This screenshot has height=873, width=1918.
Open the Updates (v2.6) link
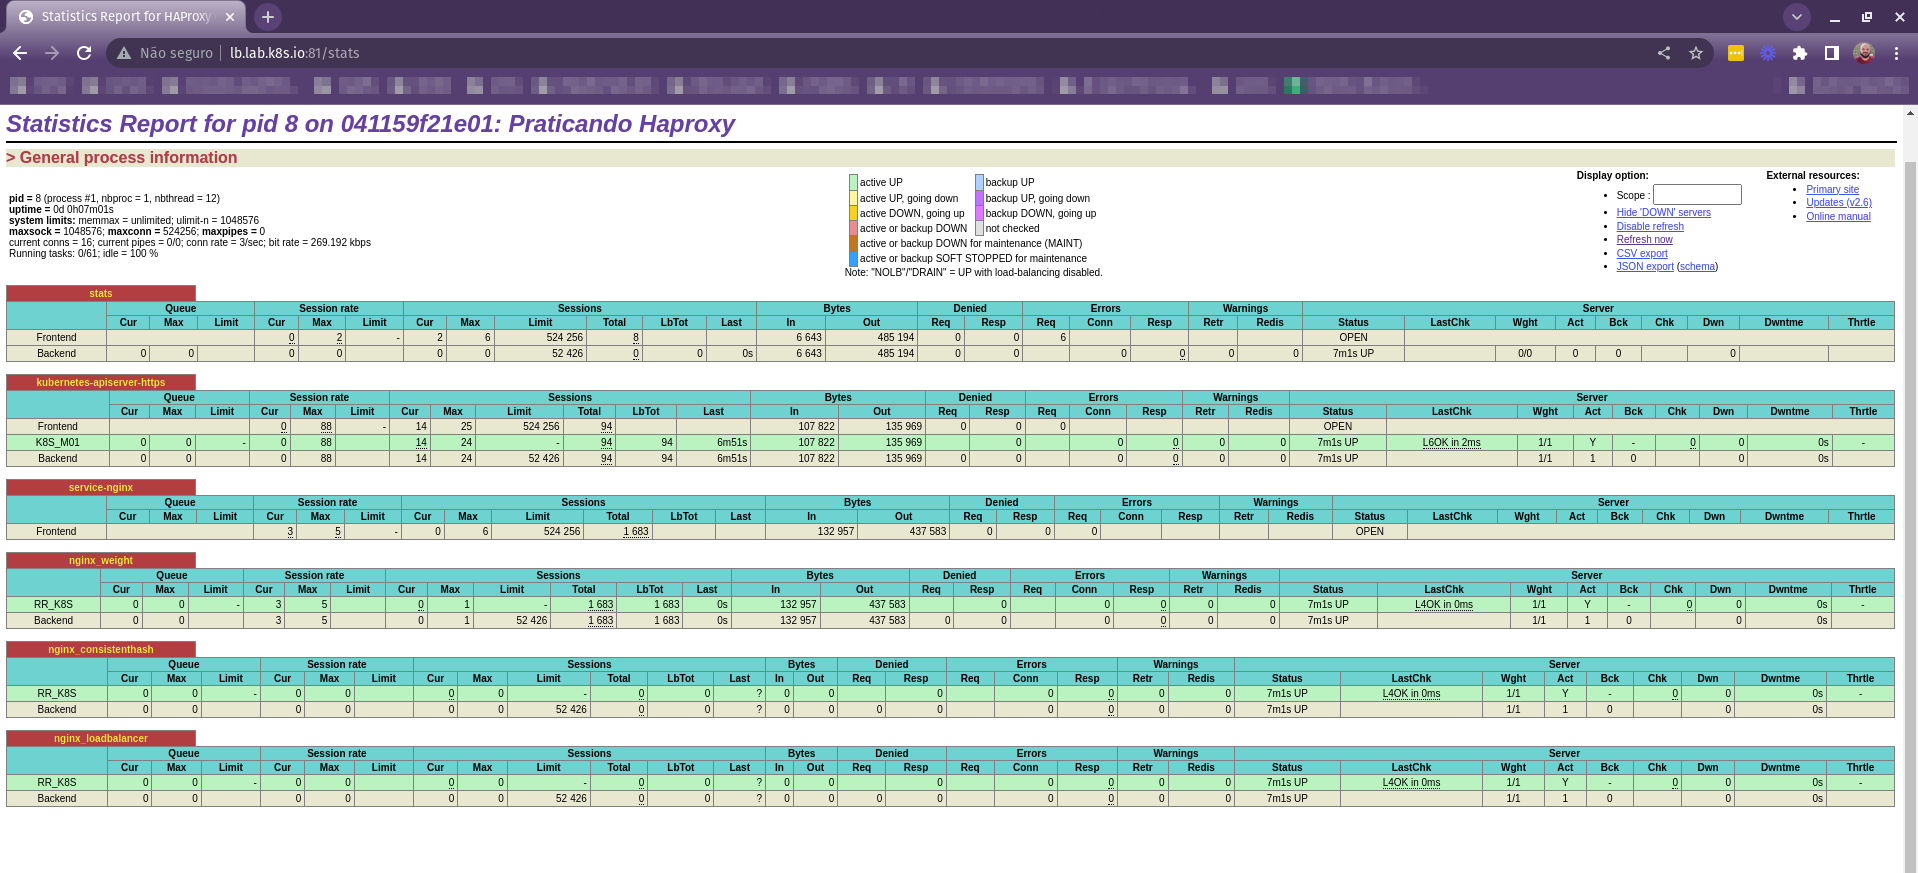[x=1838, y=203]
